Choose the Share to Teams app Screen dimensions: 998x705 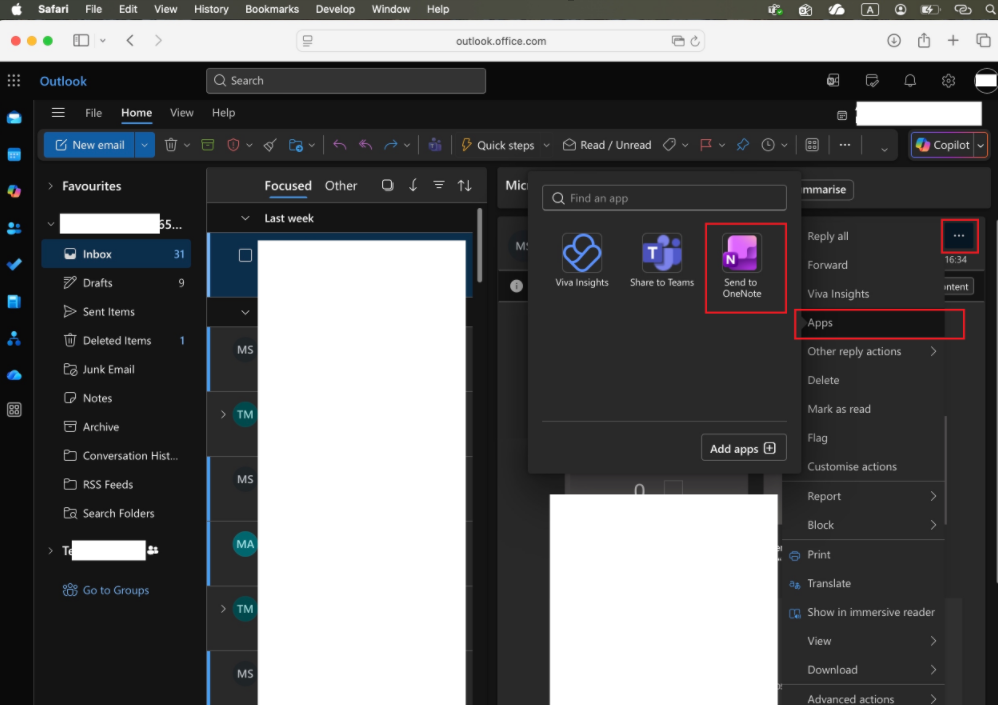tap(661, 261)
